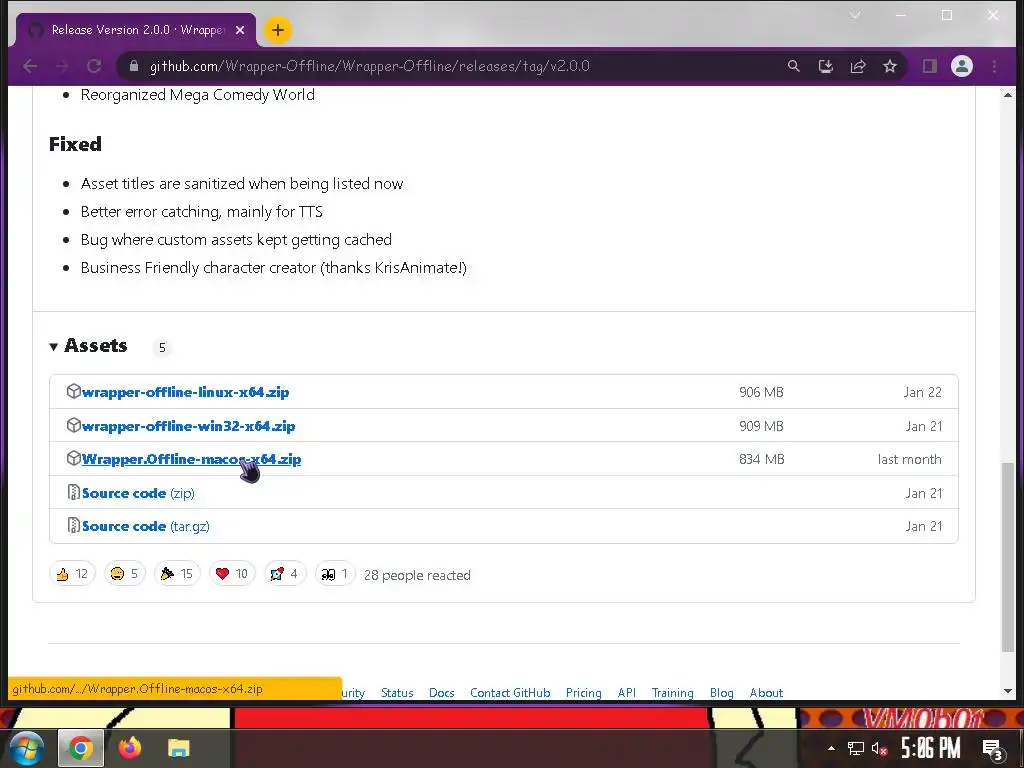The image size is (1024, 768).
Task: Open the Windows Start button
Action: point(26,748)
